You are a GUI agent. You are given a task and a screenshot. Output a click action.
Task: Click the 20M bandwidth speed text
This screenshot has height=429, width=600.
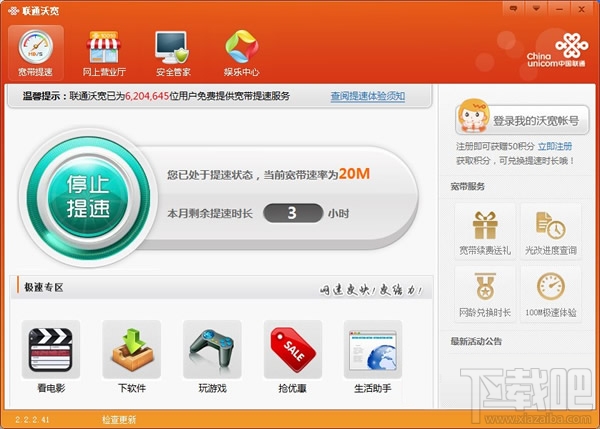point(354,174)
